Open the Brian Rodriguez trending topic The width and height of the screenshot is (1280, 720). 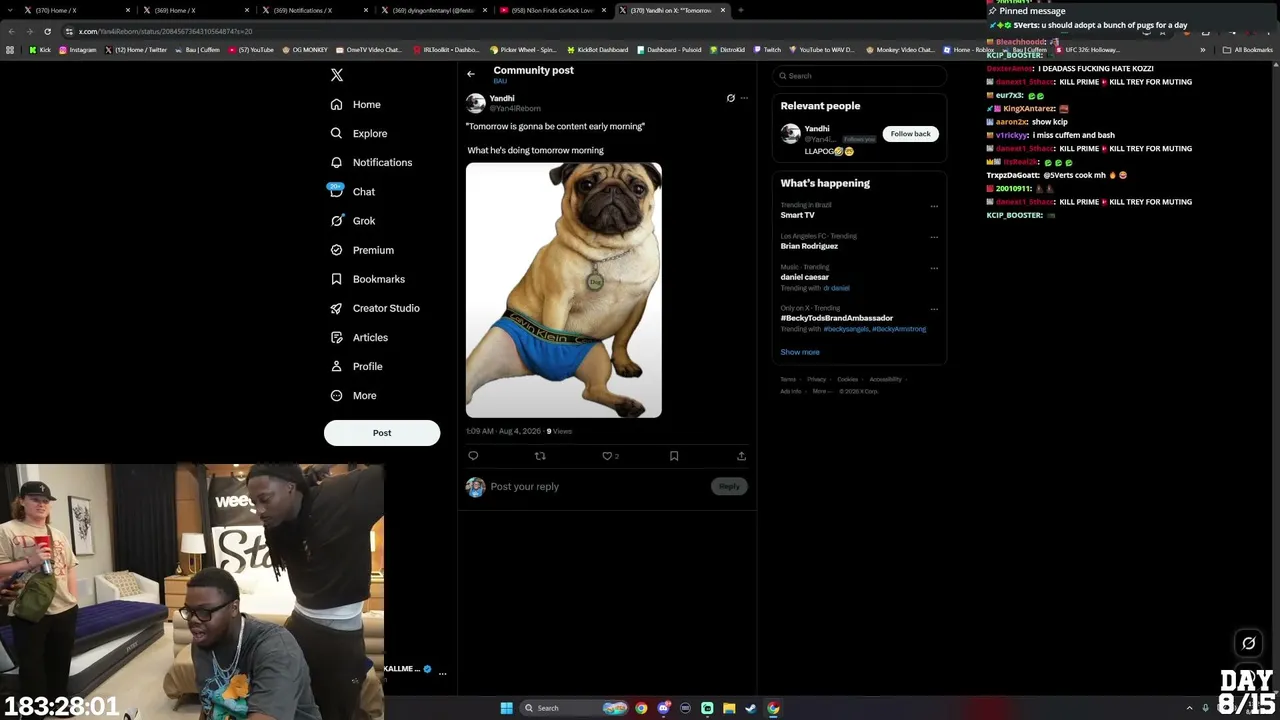pos(809,246)
